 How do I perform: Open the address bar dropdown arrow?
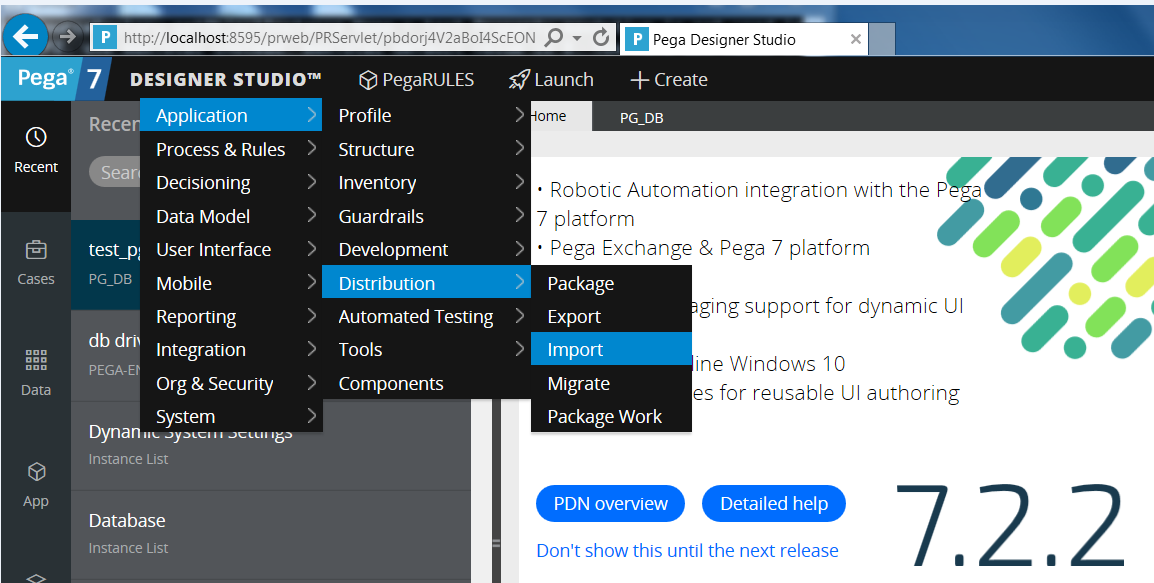pyautogui.click(x=577, y=38)
